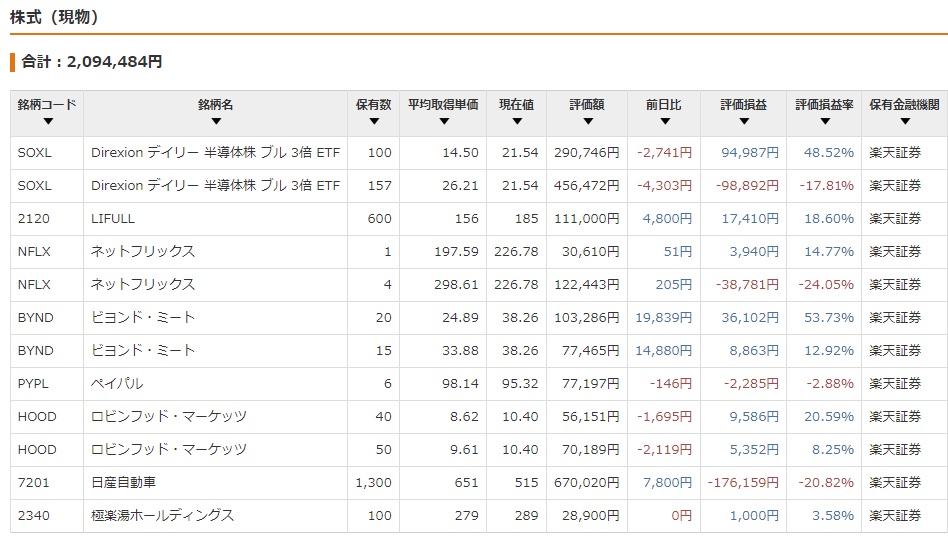Click the 53.73% profit rate
This screenshot has height=541, width=948.
[x=828, y=318]
